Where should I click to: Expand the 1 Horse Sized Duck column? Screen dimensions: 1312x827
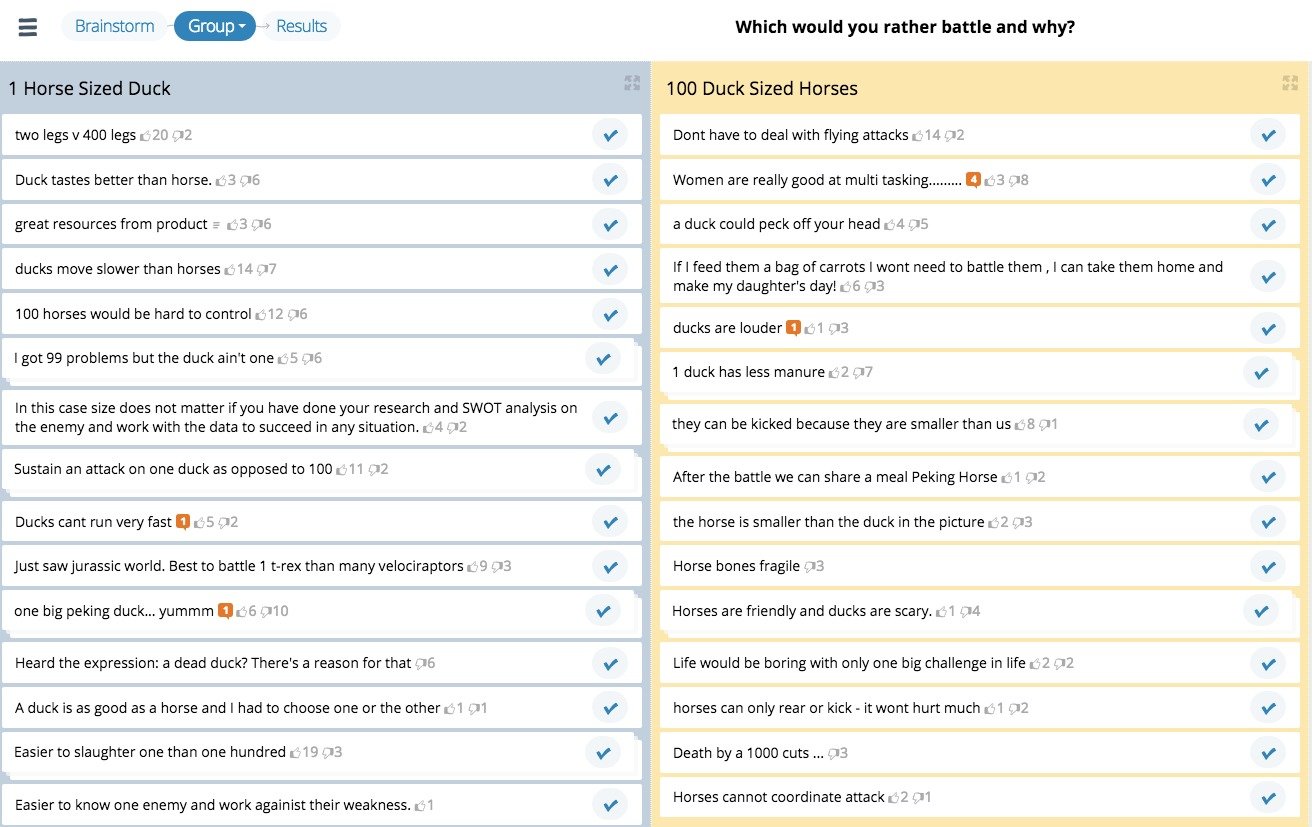[x=632, y=83]
